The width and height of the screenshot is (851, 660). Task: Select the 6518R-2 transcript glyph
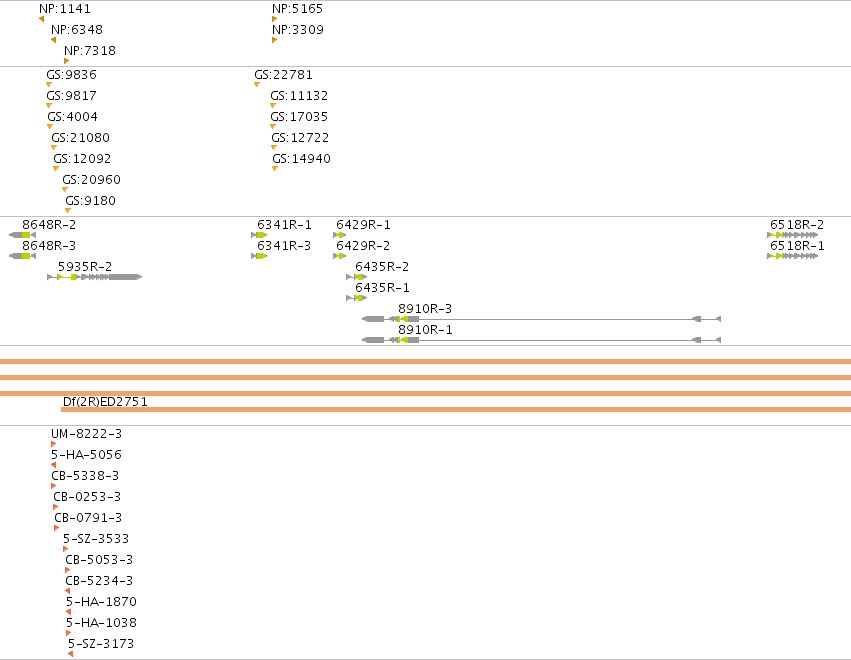(792, 235)
